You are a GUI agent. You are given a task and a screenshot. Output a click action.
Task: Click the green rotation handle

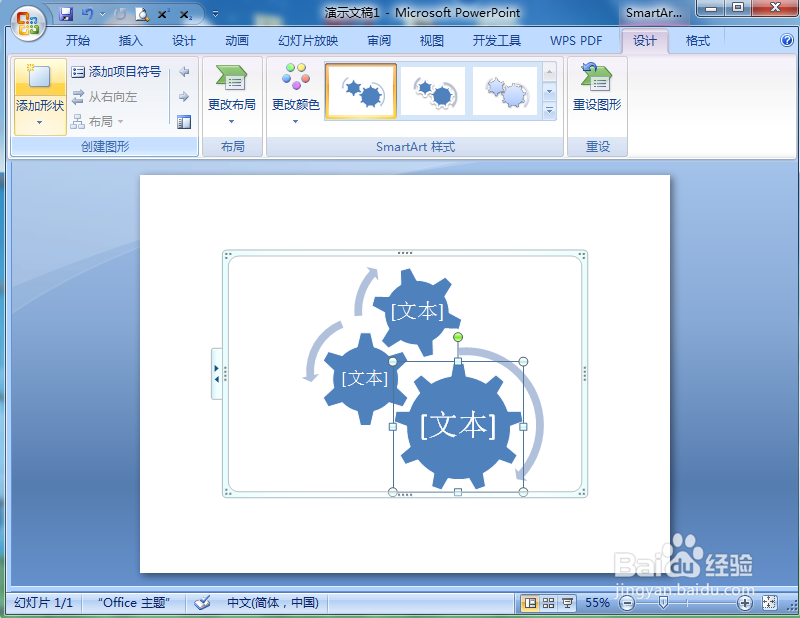[458, 337]
